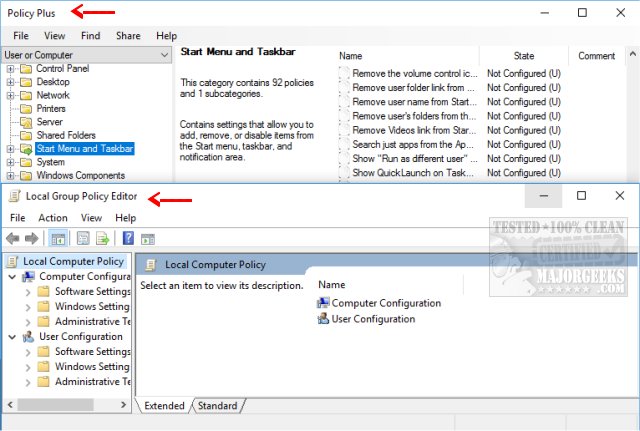Expand the Windows Components node in Policy Plus
The width and height of the screenshot is (640, 431).
click(11, 176)
